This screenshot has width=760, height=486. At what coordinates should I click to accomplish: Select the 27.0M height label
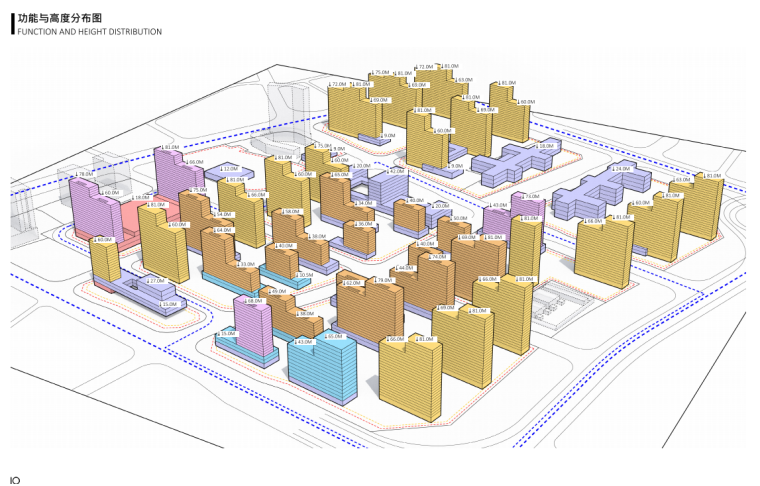155,282
